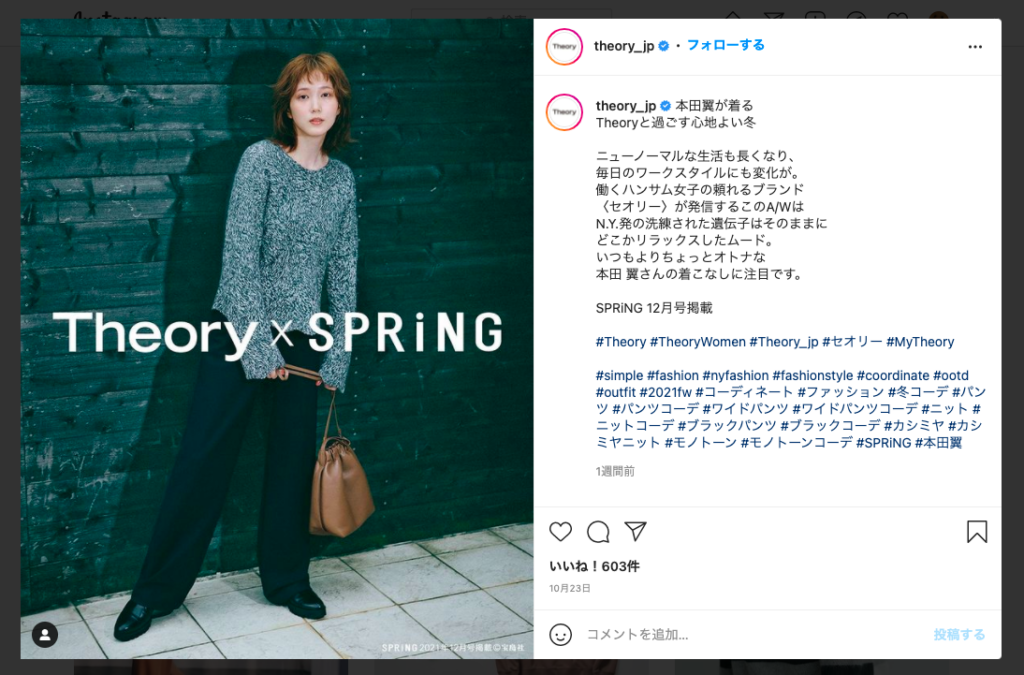Viewport: 1024px width, 675px height.
Task: Save the post with the bookmark icon
Action: pos(976,531)
